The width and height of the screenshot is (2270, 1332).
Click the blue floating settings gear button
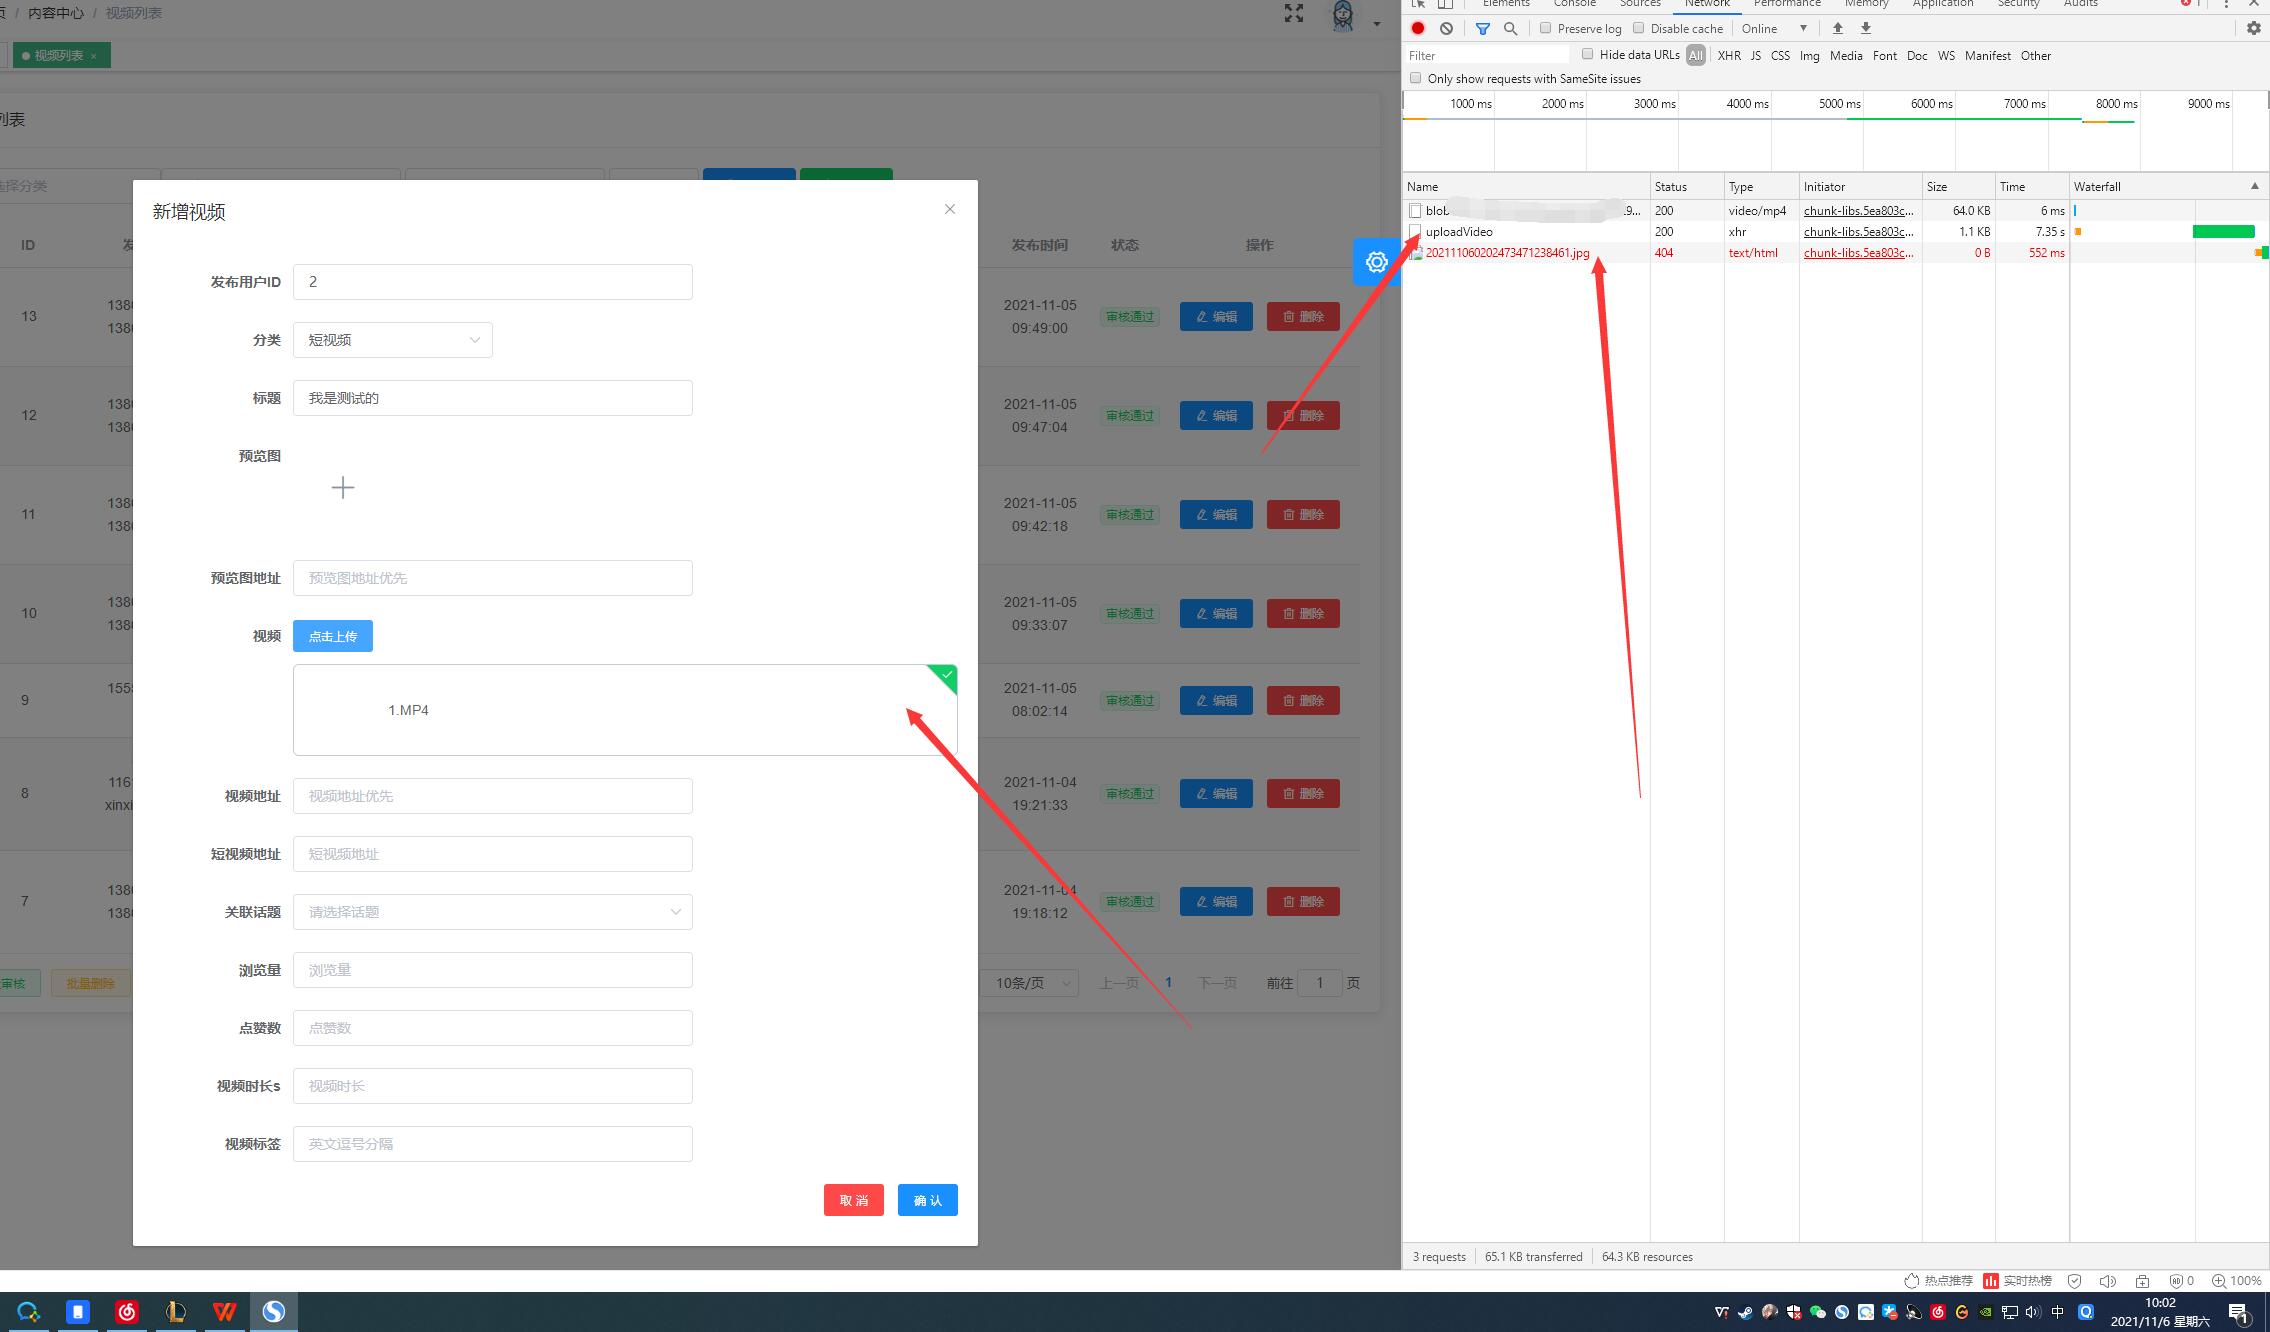pyautogui.click(x=1376, y=262)
